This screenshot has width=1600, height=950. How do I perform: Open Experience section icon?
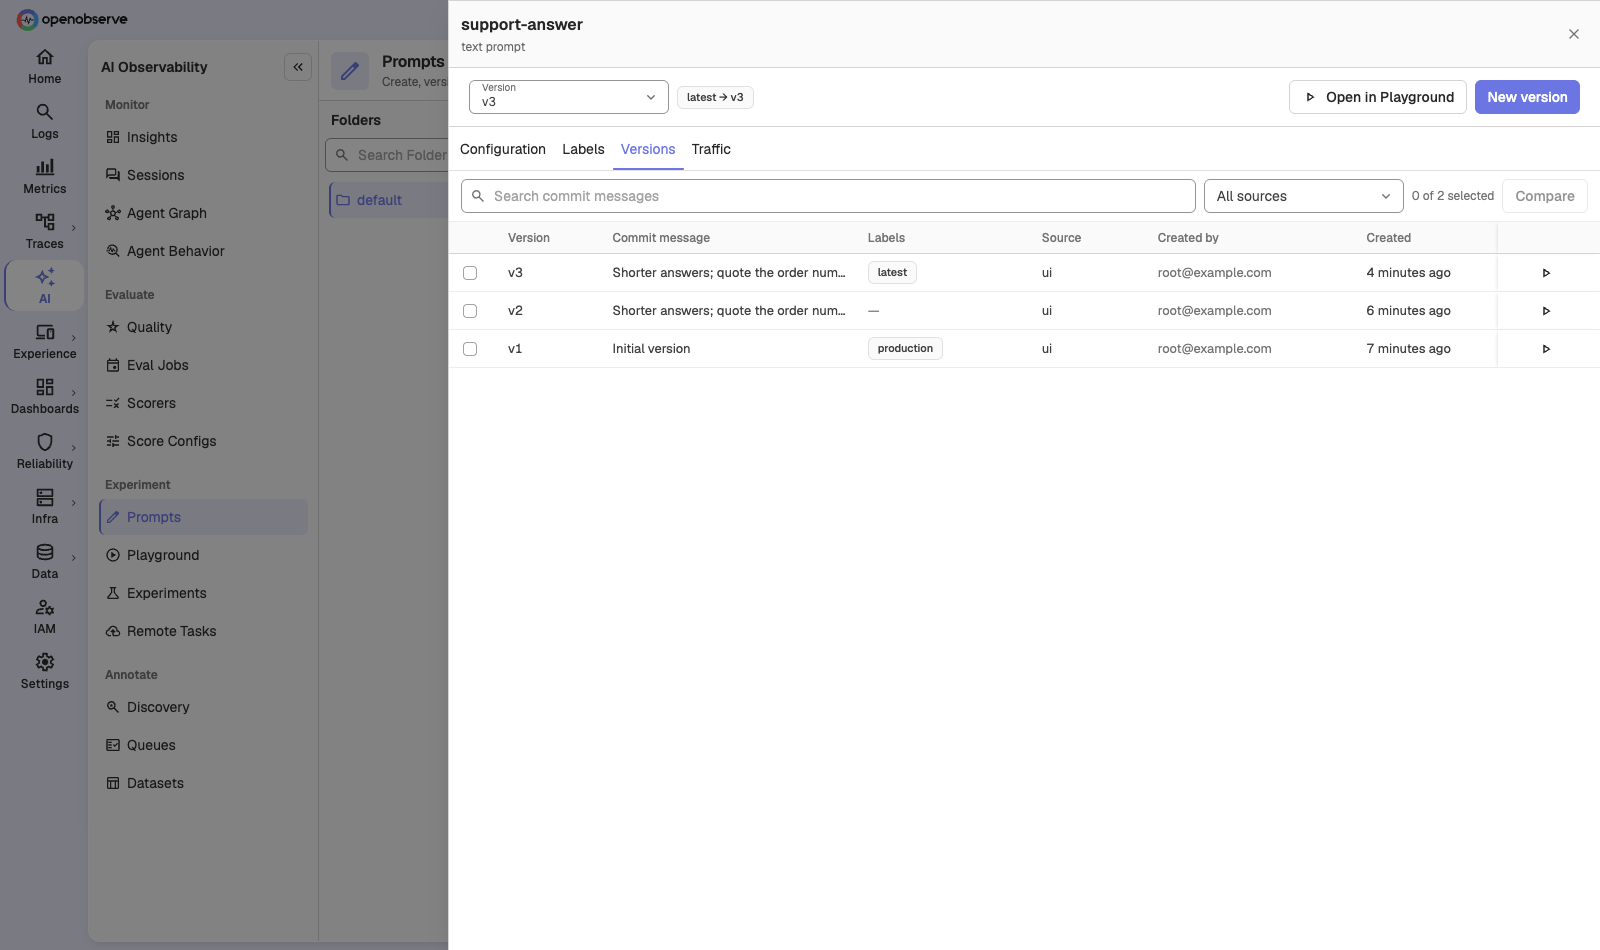(x=44, y=332)
